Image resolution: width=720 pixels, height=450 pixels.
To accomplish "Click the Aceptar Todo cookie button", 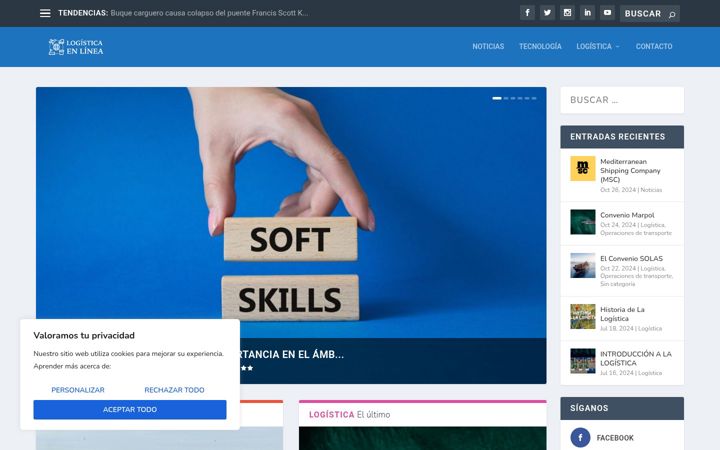I will coord(130,410).
